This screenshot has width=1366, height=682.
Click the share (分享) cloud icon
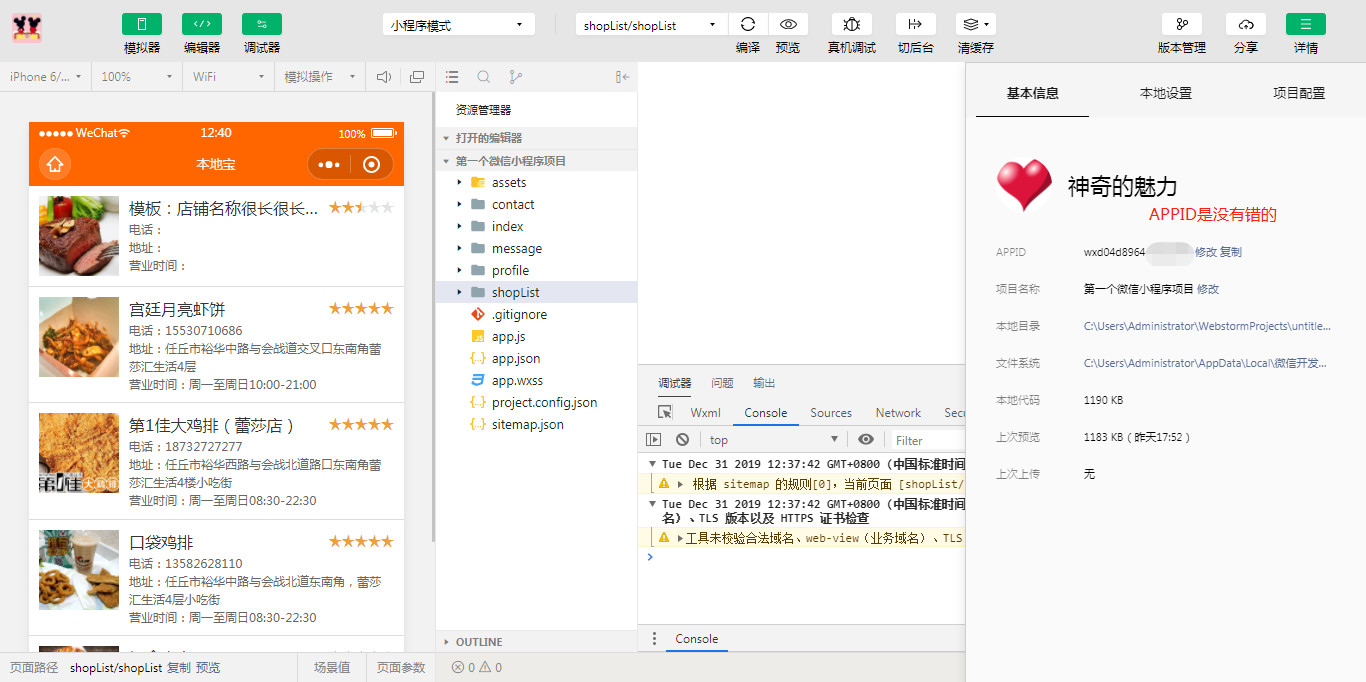[x=1246, y=24]
